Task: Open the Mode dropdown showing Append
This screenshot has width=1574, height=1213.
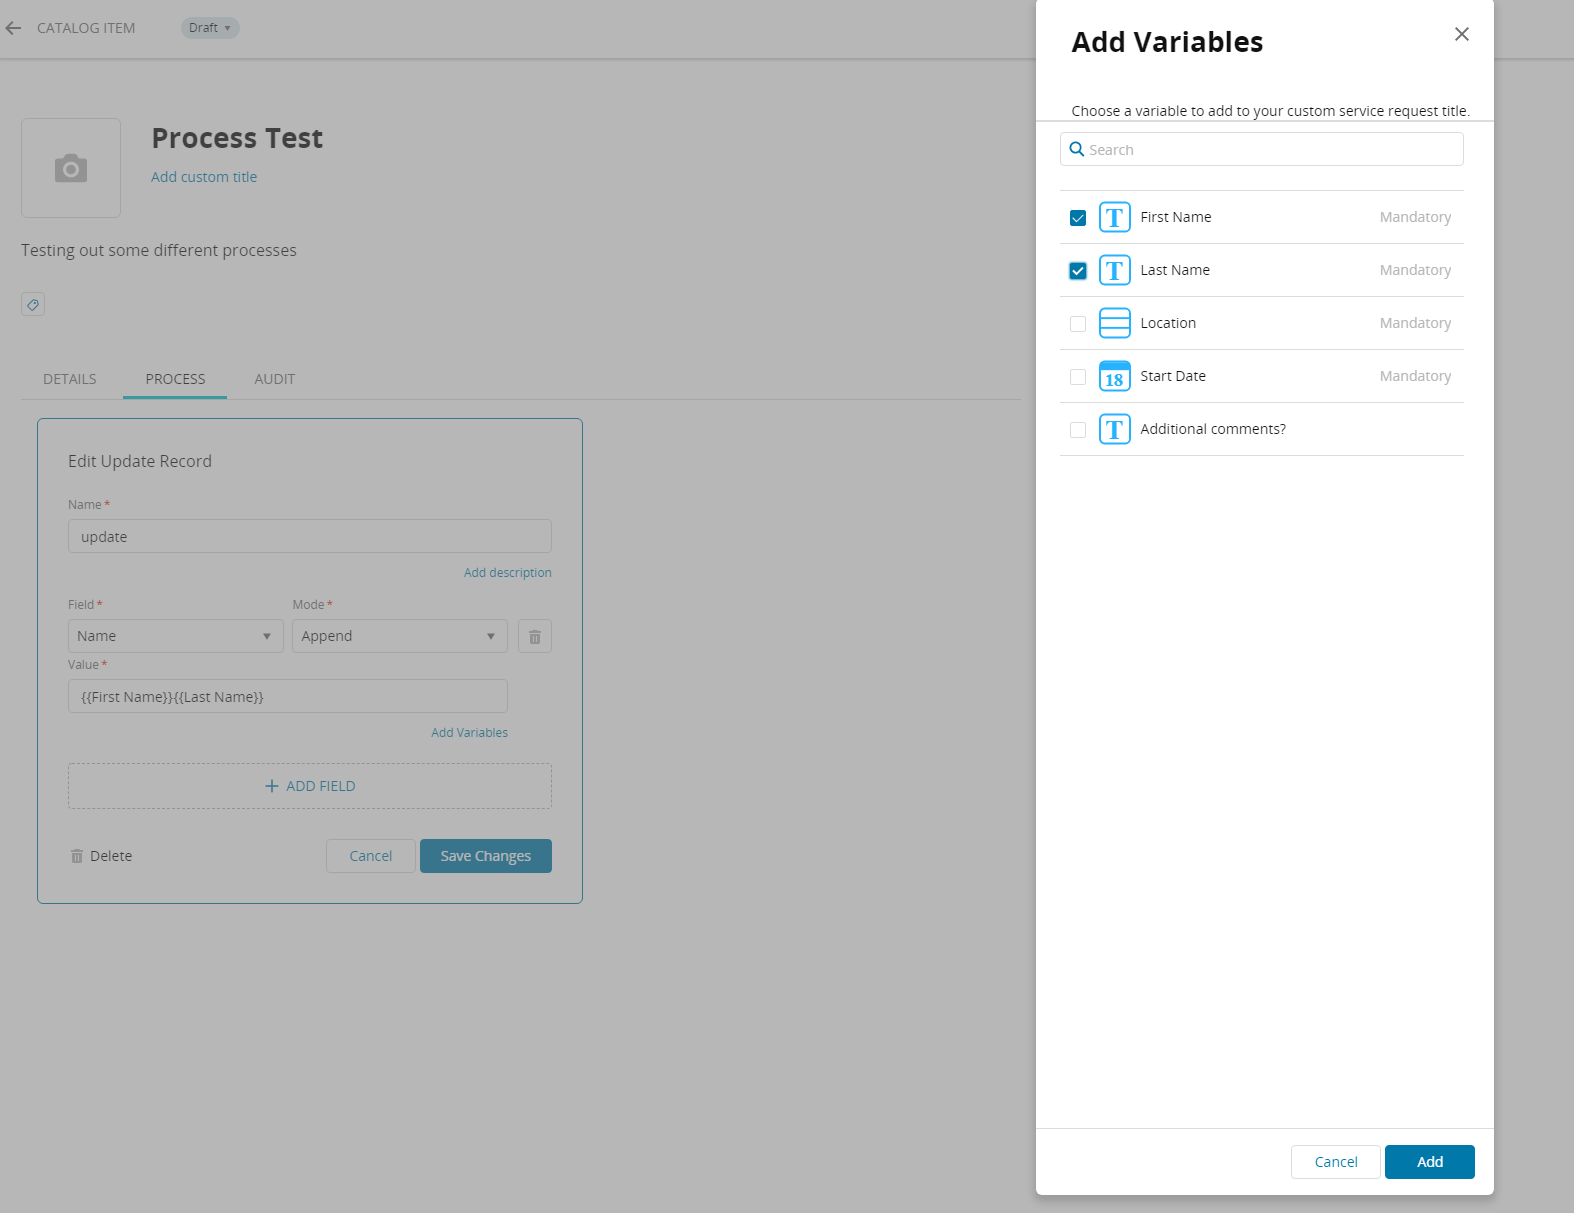Action: 399,636
